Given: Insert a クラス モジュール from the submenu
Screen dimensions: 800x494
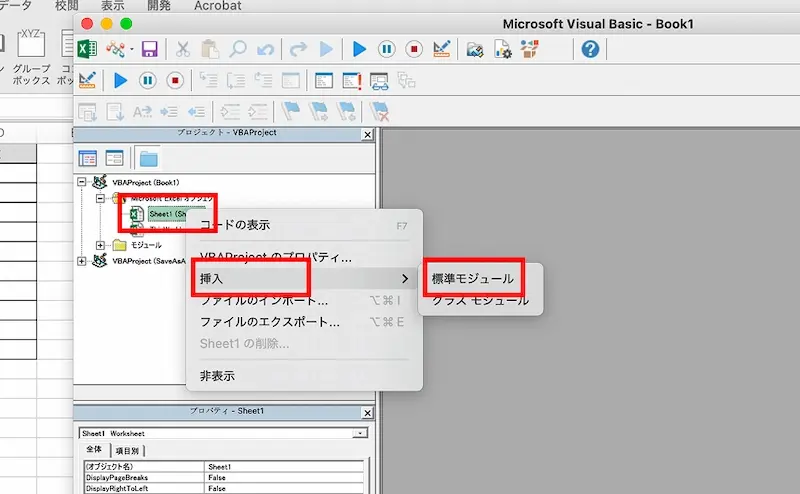Looking at the screenshot, I should (x=480, y=301).
